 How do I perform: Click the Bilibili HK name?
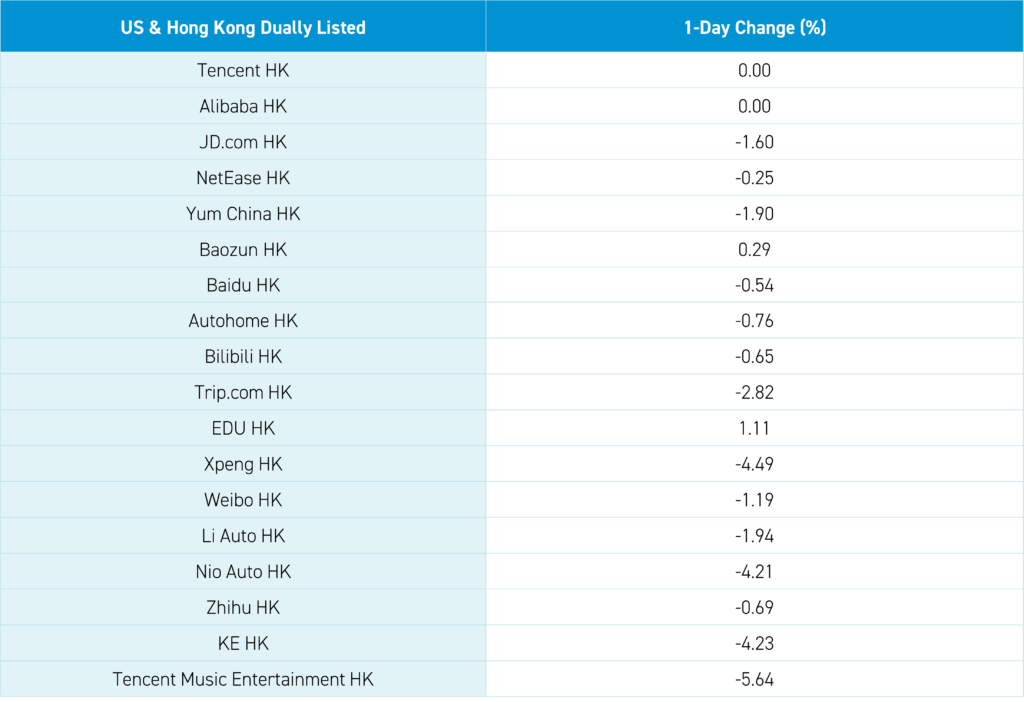pos(243,357)
